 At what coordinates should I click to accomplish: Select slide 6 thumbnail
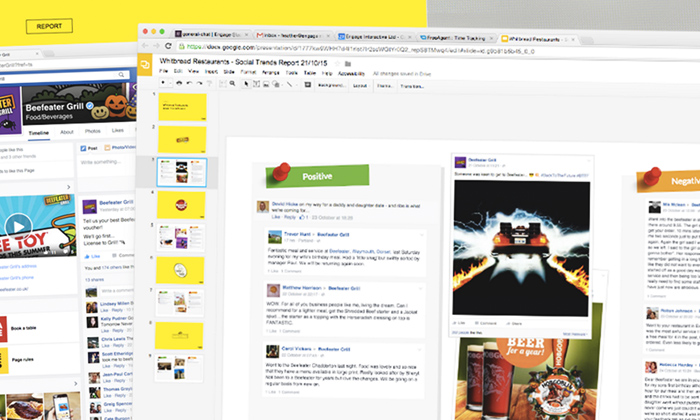(x=180, y=270)
